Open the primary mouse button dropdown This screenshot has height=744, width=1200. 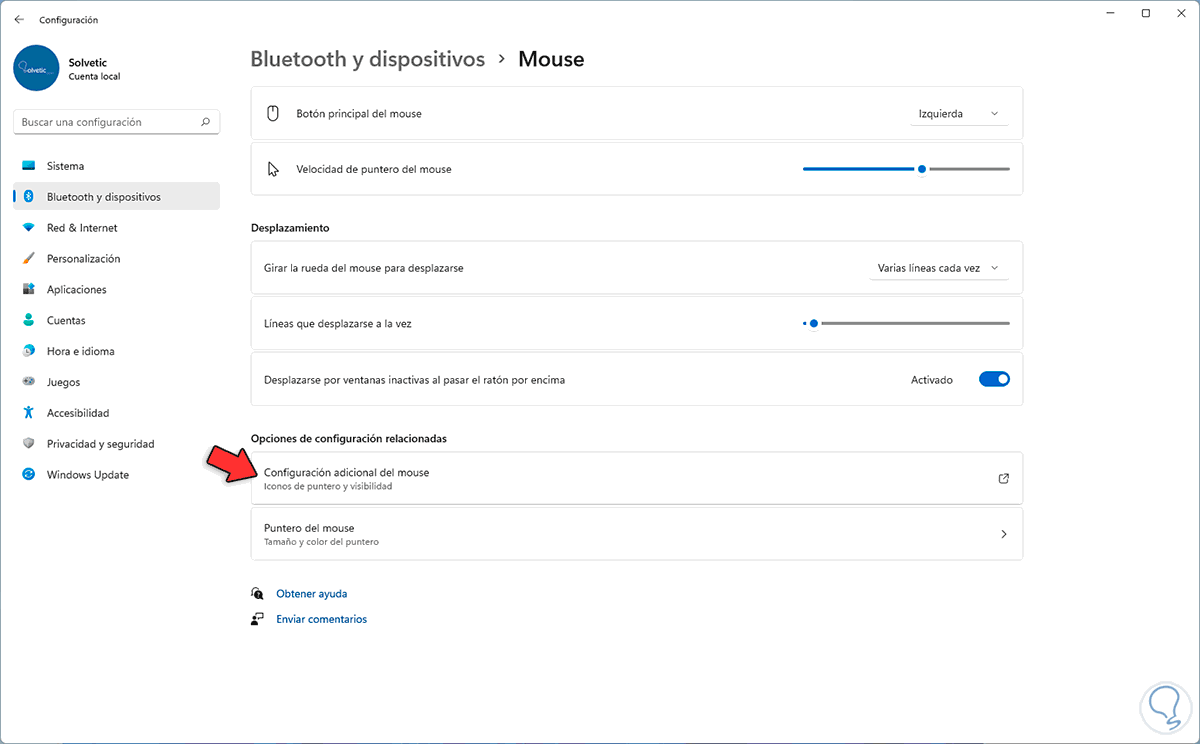(x=958, y=114)
